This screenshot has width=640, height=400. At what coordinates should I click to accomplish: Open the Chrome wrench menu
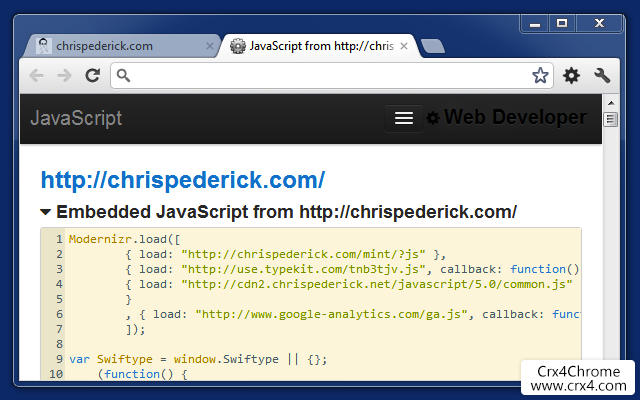[602, 76]
